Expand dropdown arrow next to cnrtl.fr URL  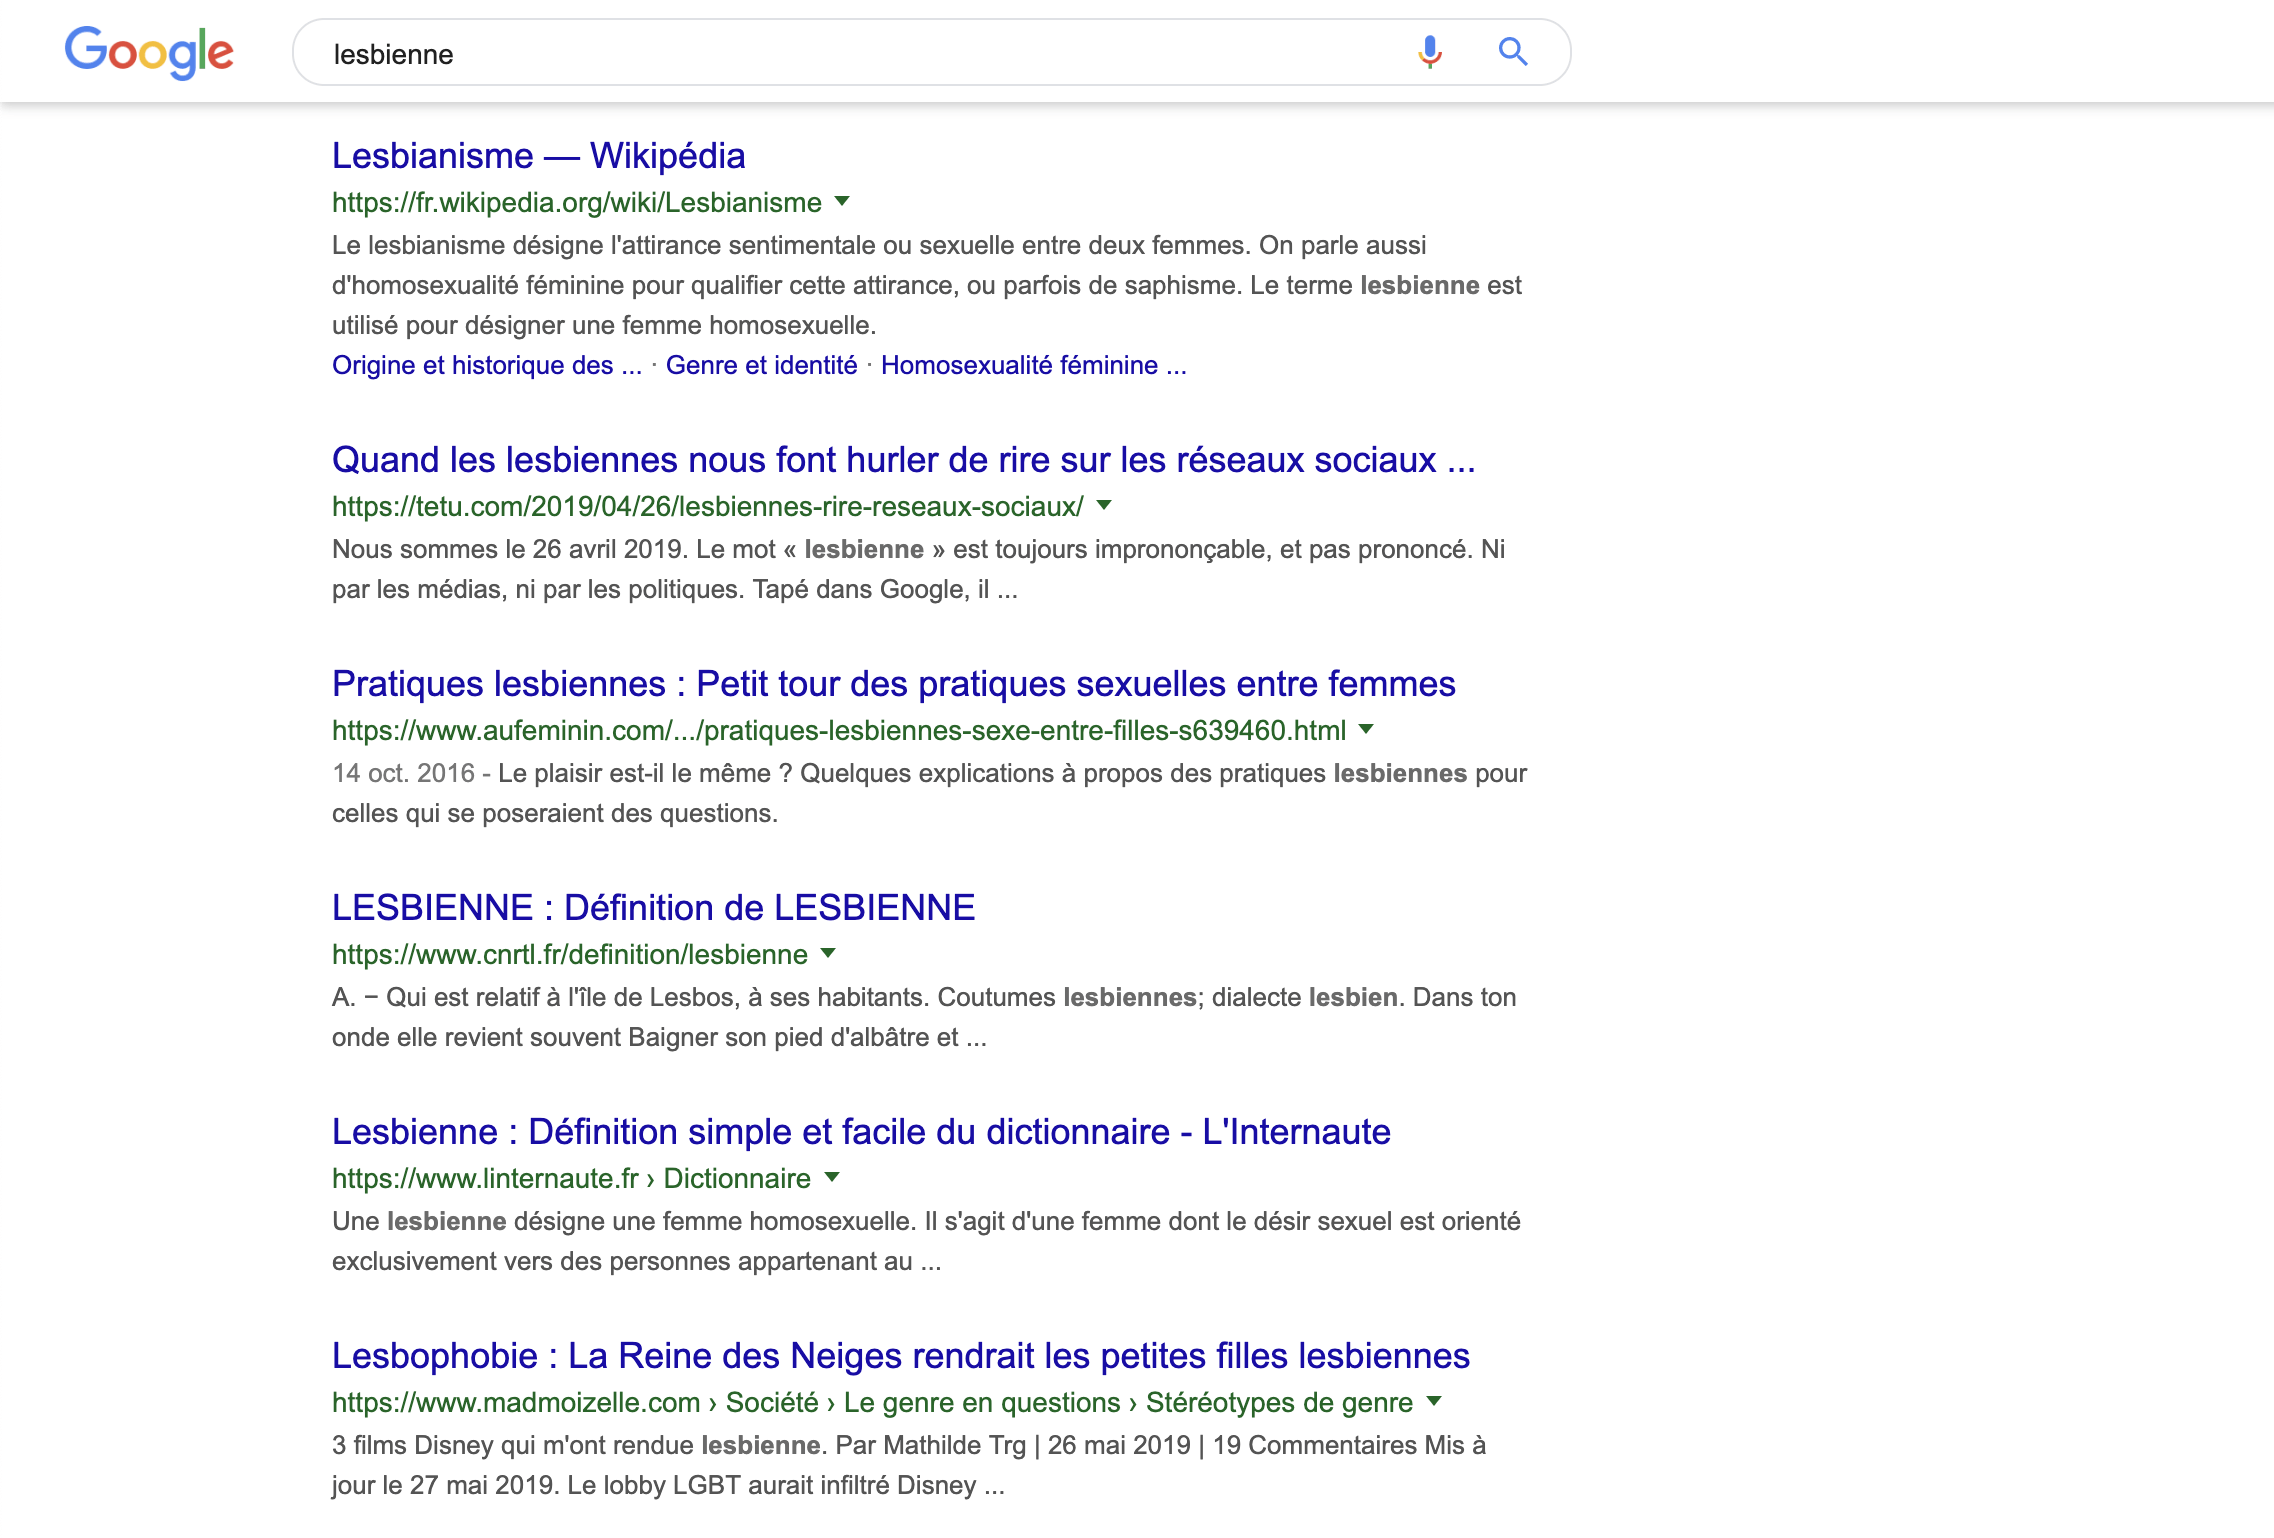click(x=828, y=953)
